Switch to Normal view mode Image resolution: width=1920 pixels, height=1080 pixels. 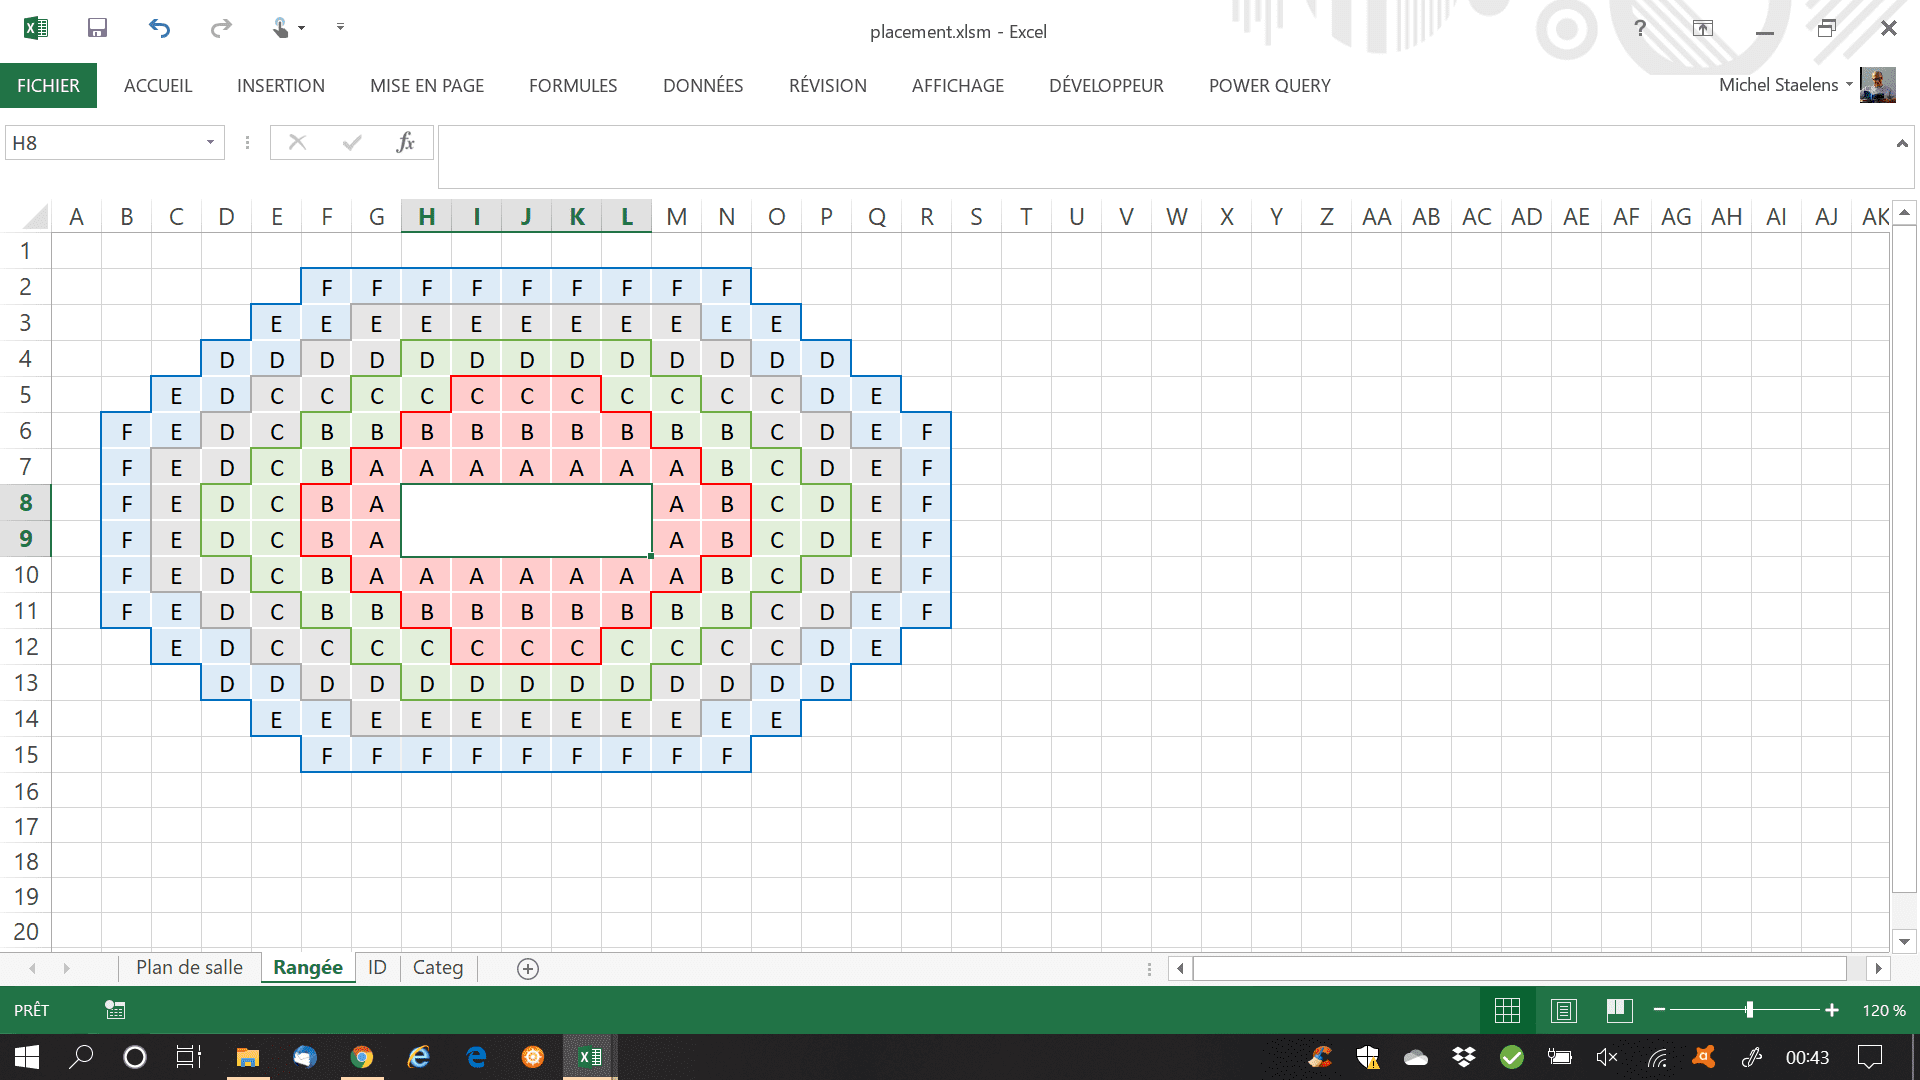1507,1010
